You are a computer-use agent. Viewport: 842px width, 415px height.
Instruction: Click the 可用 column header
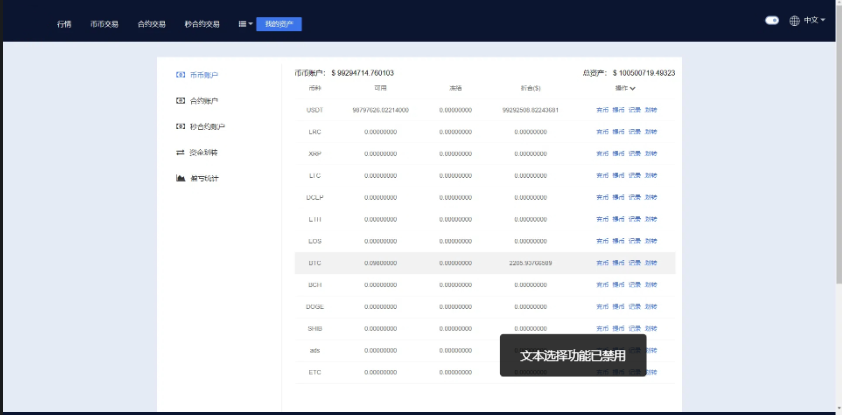[380, 88]
